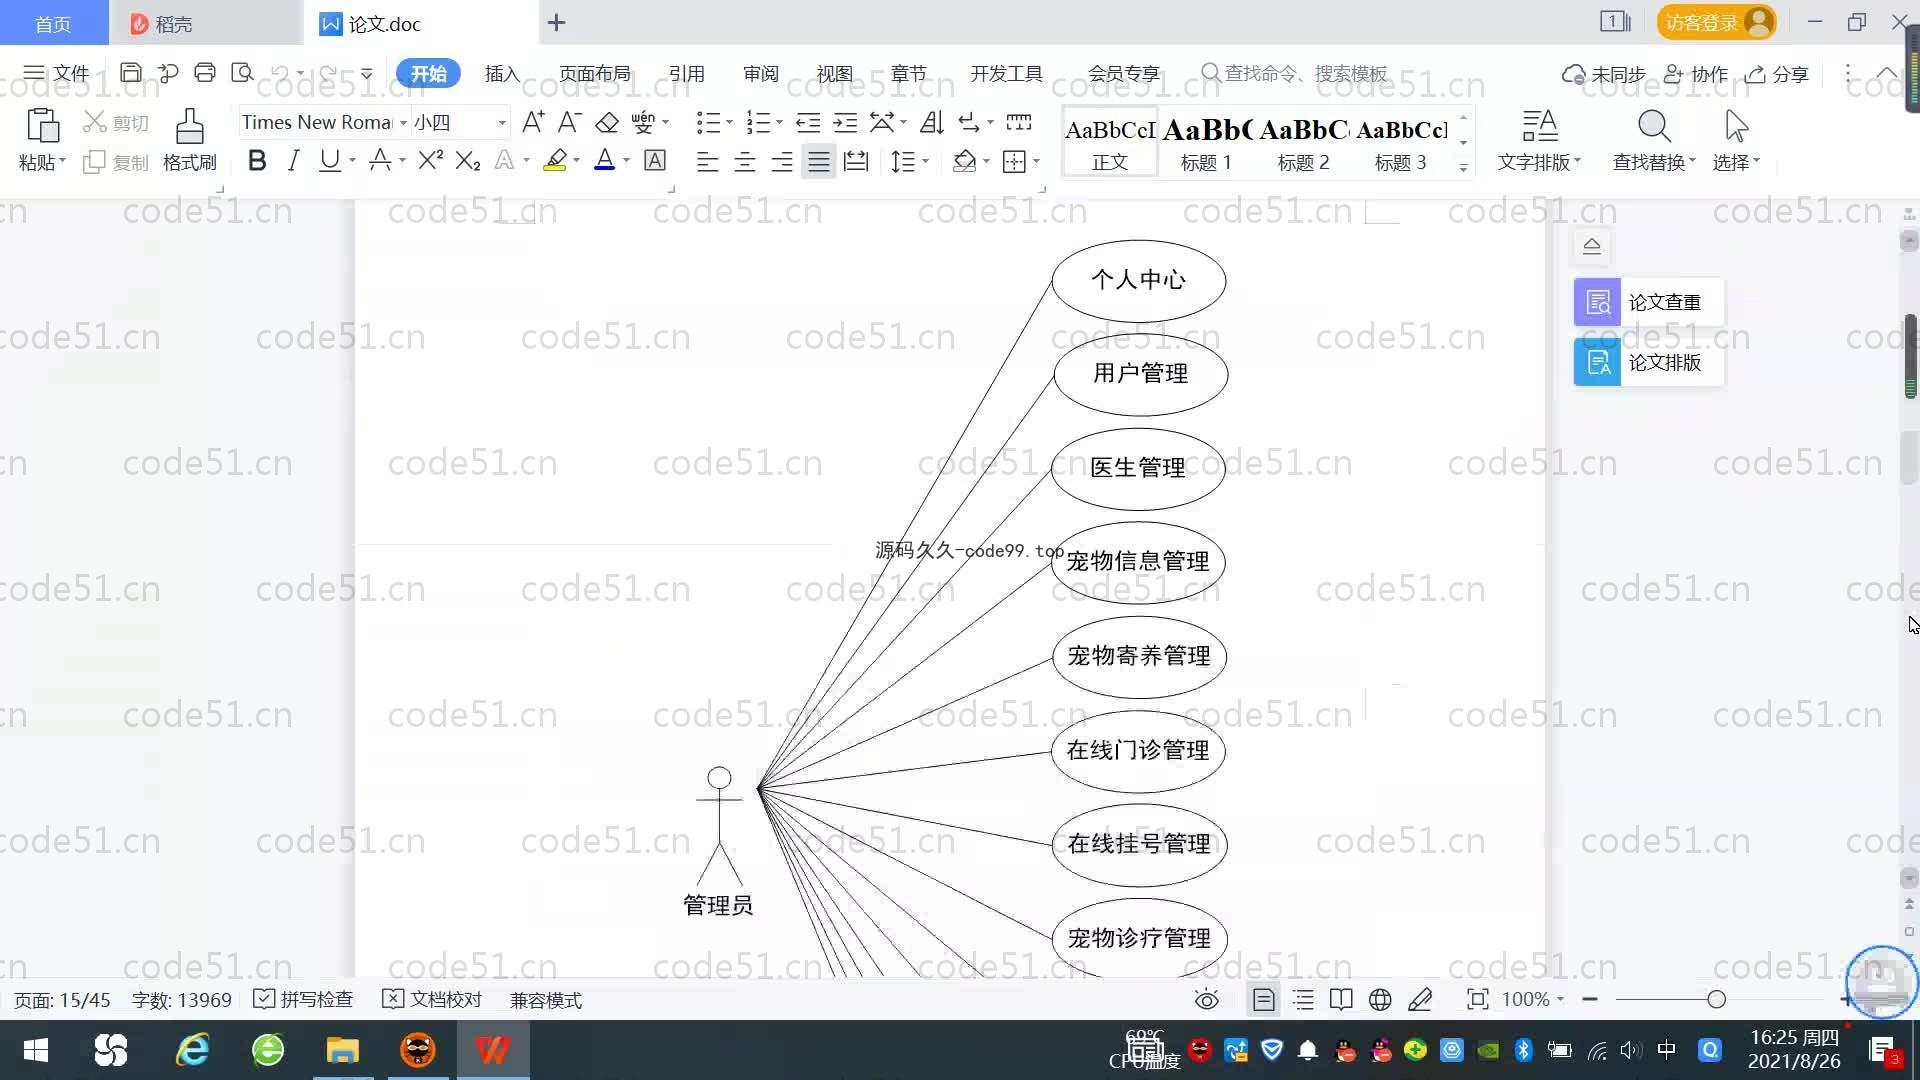Collapse the side panel arrow

(x=1592, y=246)
